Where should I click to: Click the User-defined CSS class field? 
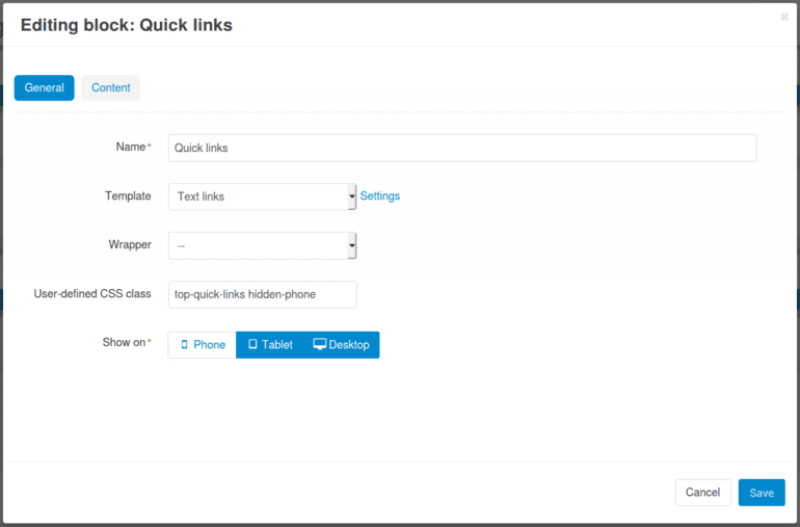[262, 294]
